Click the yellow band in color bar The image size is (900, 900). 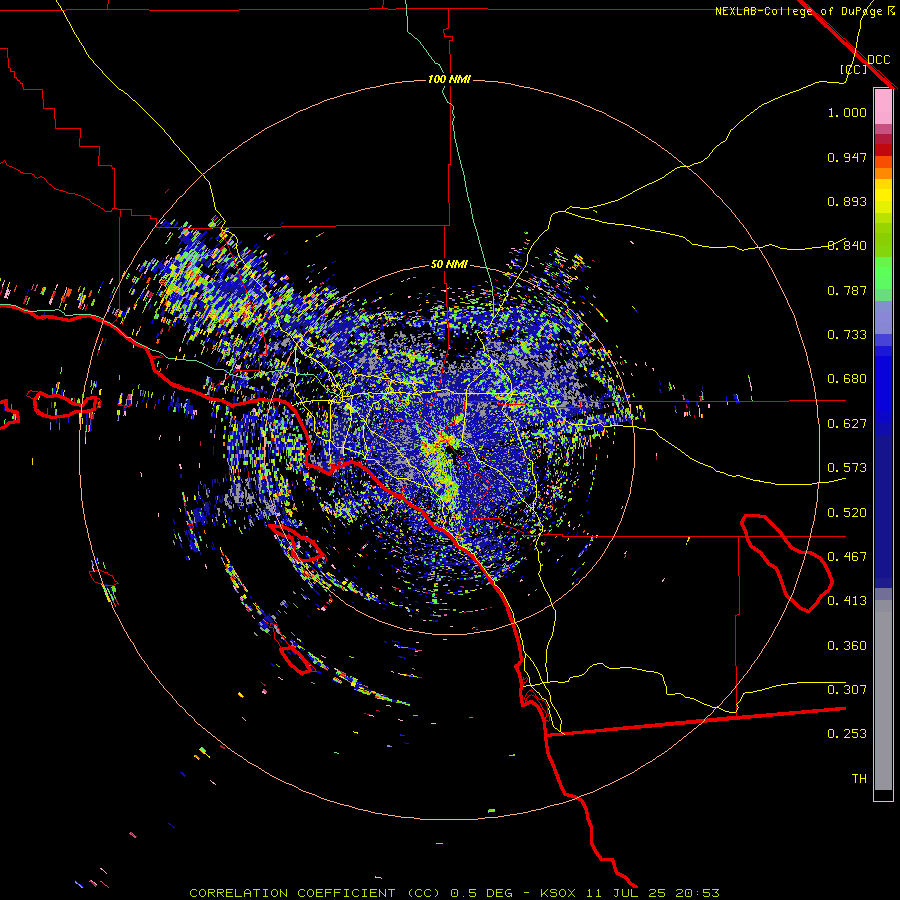click(x=883, y=197)
